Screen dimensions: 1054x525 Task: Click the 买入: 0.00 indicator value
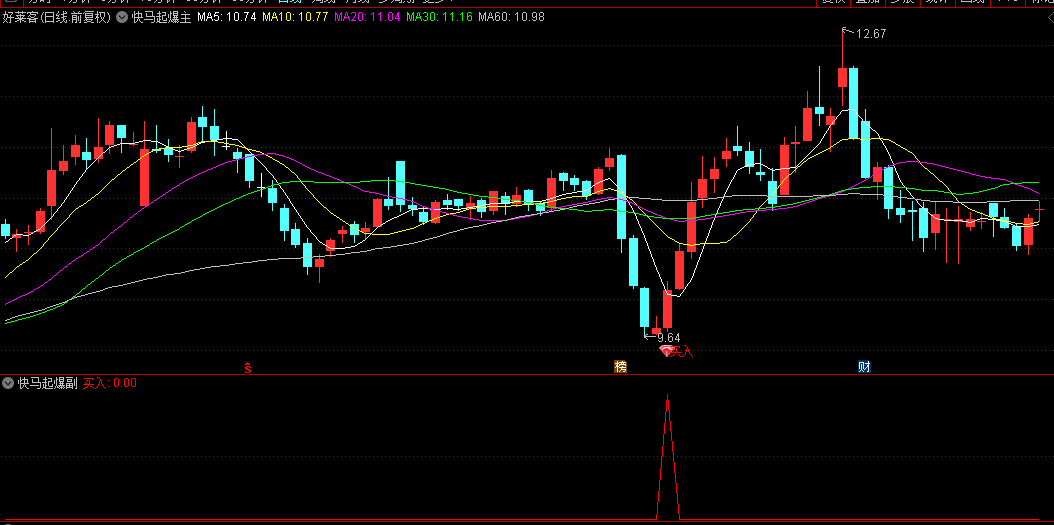pyautogui.click(x=110, y=383)
